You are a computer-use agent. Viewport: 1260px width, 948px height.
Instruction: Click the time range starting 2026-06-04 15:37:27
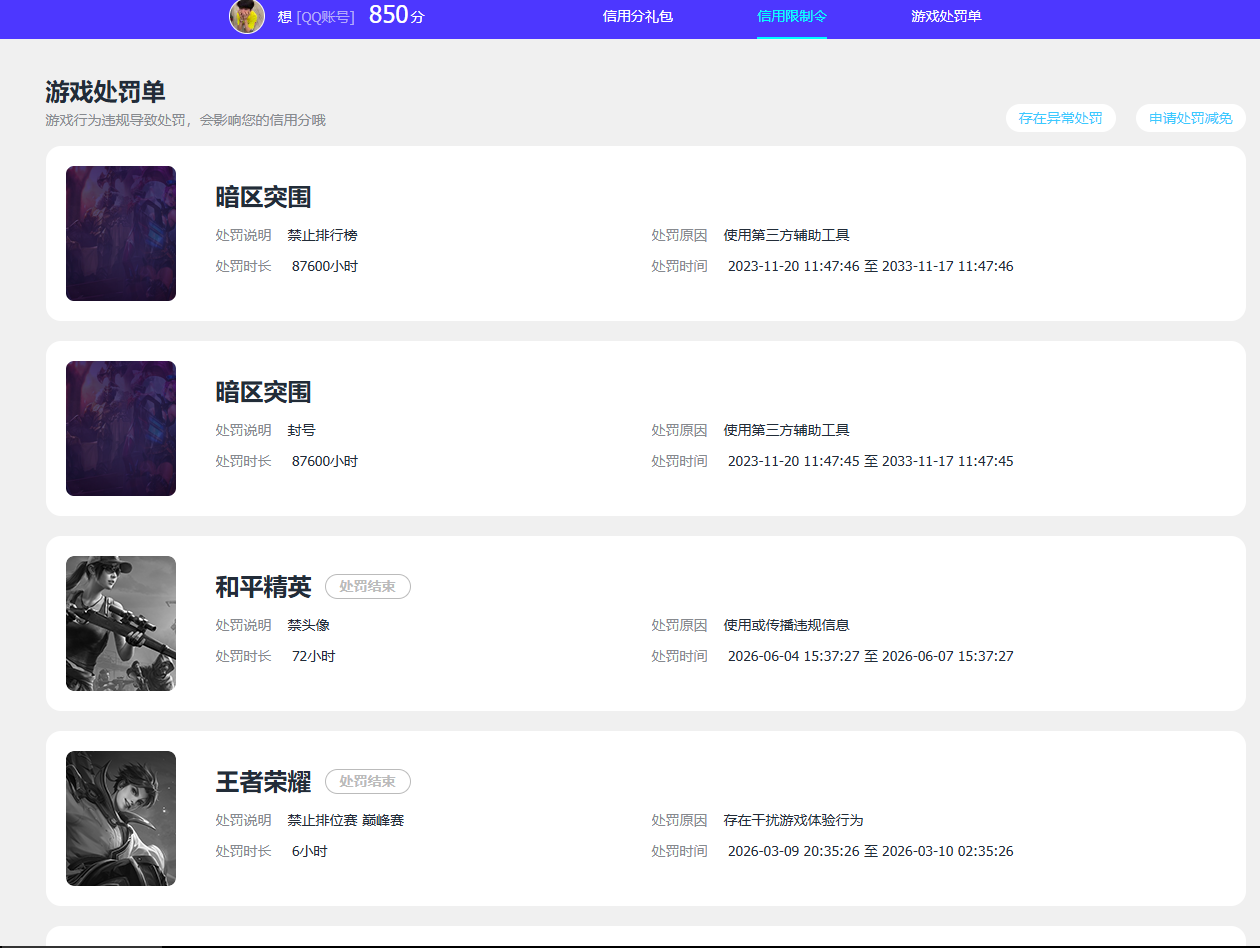click(870, 657)
